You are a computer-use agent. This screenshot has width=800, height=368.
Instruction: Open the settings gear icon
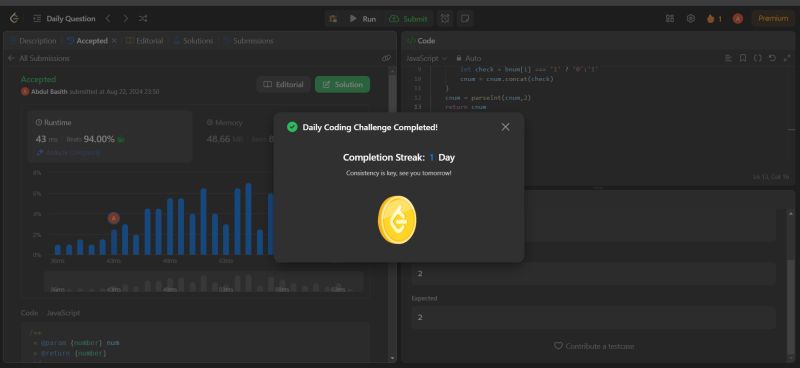pos(691,18)
